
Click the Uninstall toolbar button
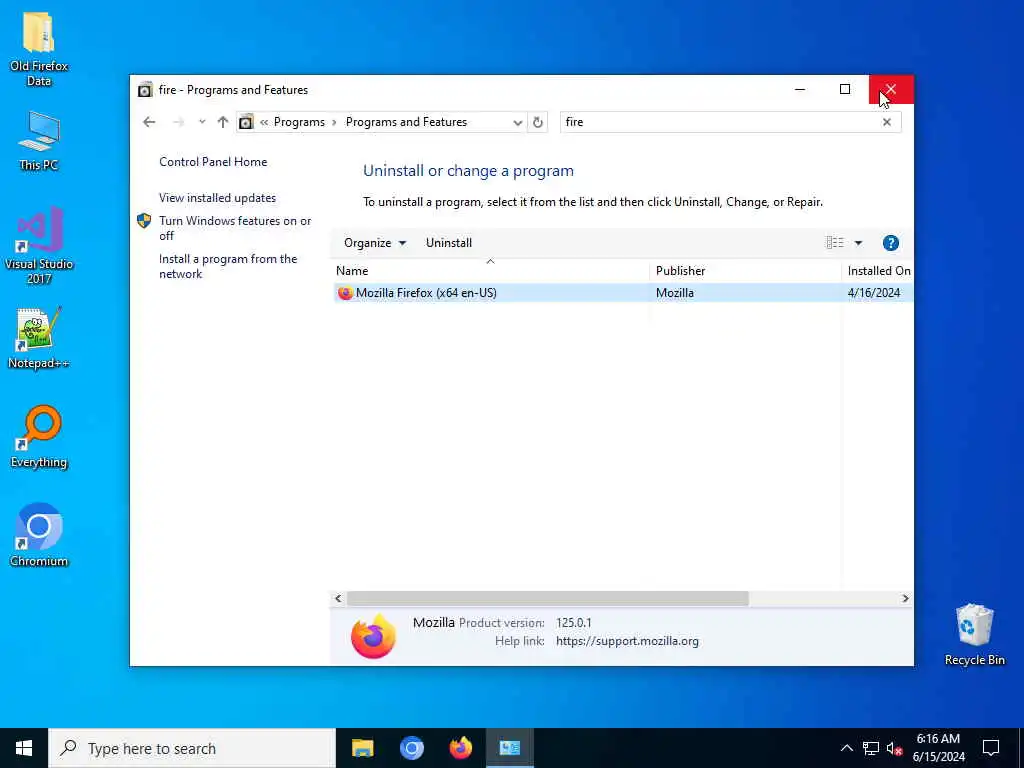pos(449,243)
